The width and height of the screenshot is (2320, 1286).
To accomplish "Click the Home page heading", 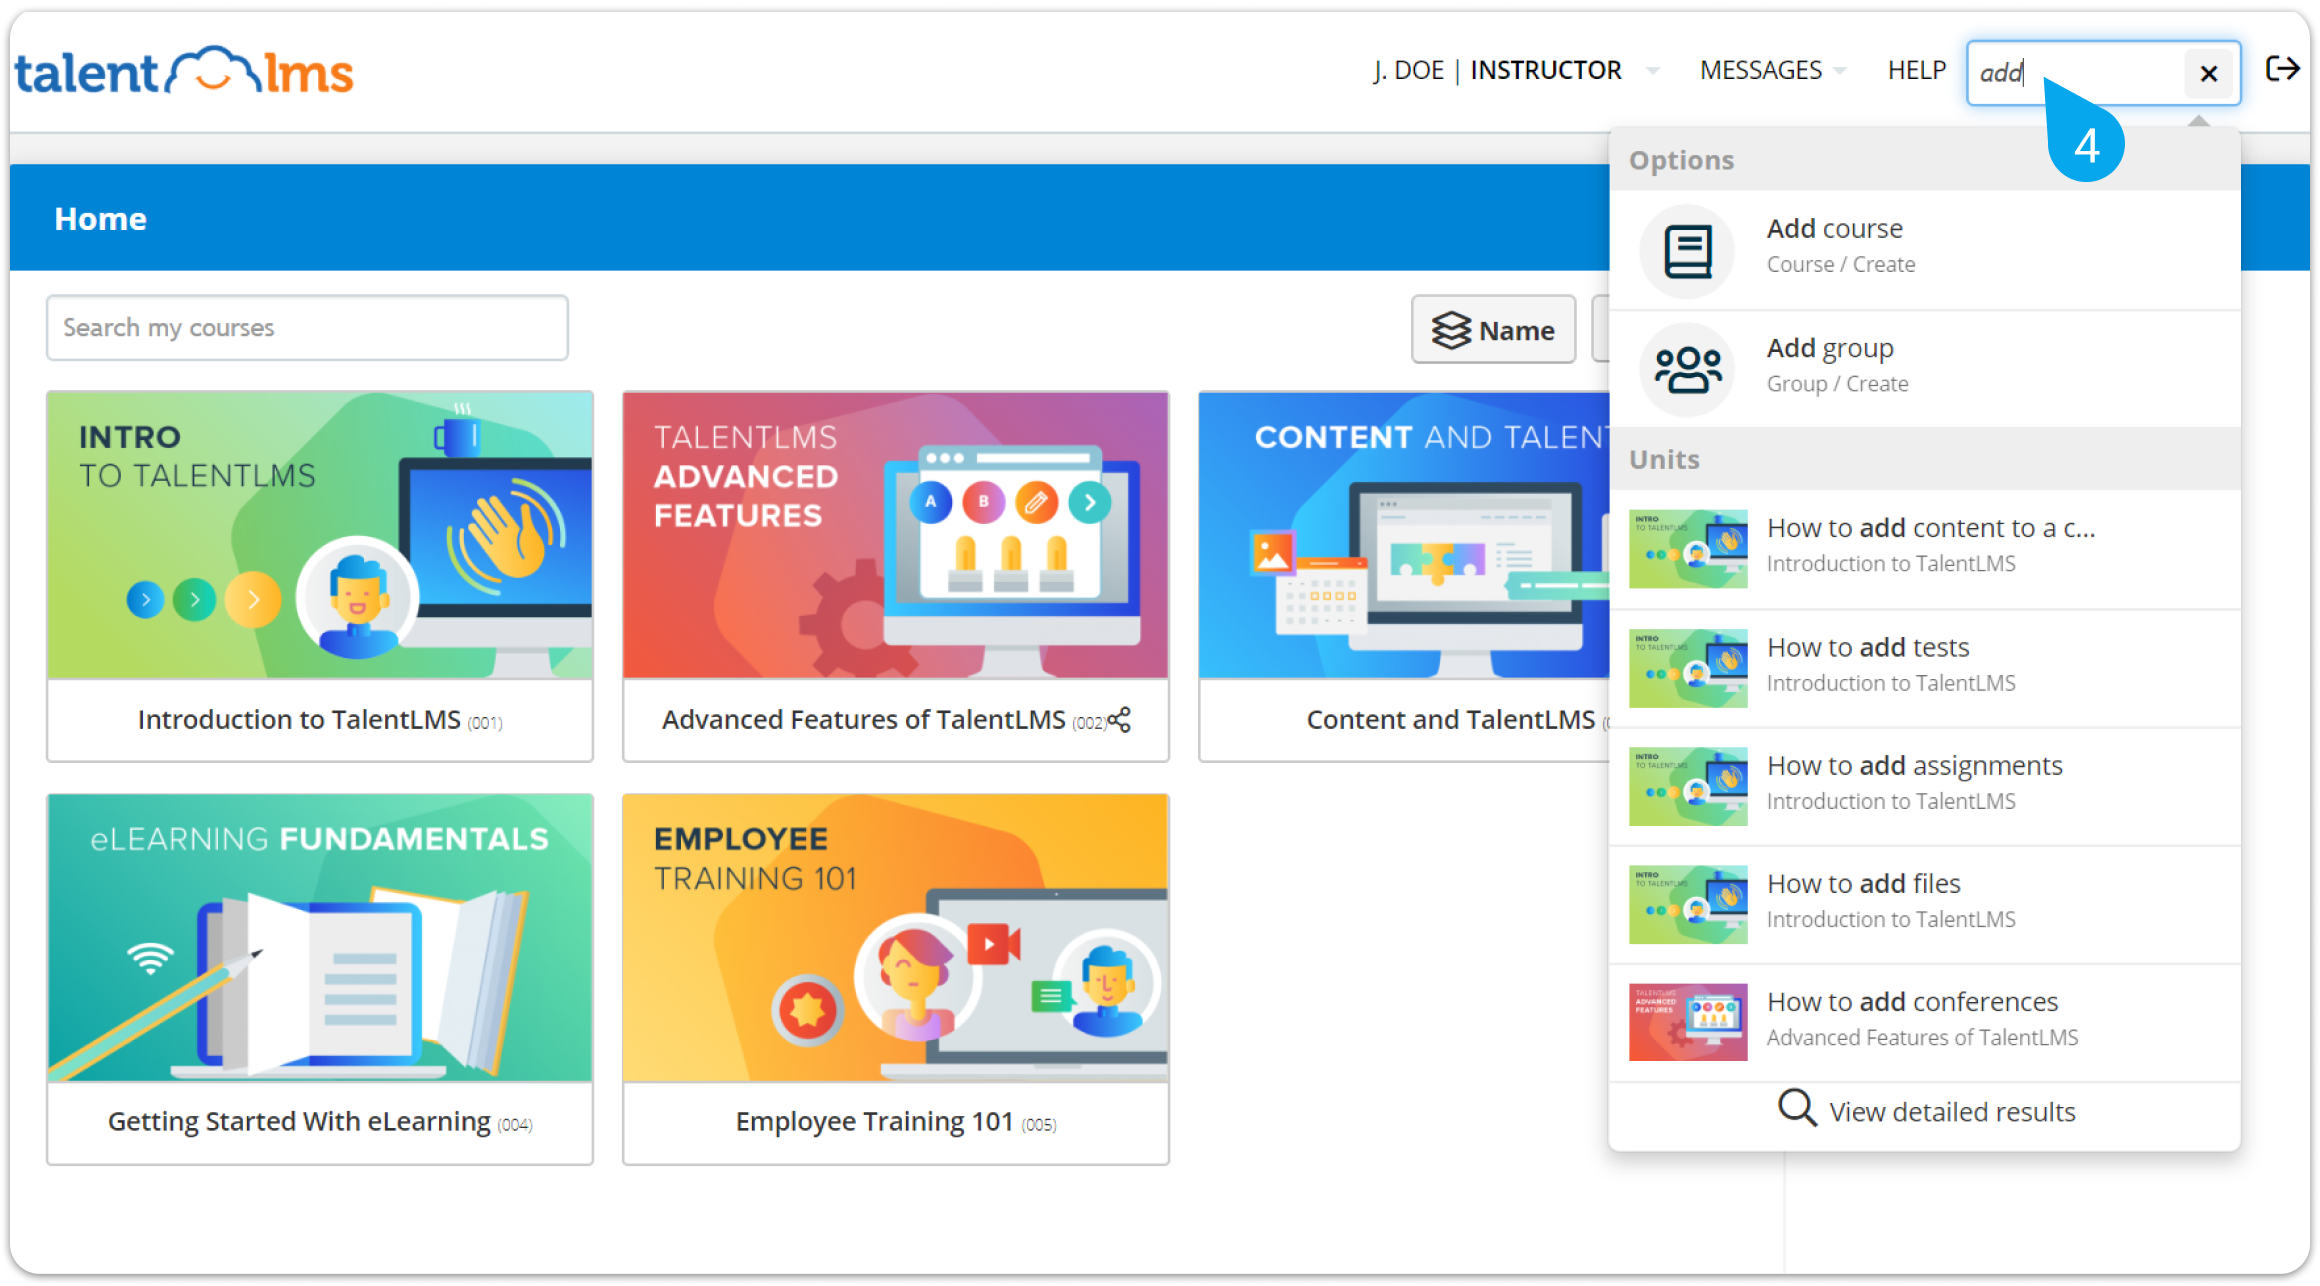I will (x=100, y=219).
